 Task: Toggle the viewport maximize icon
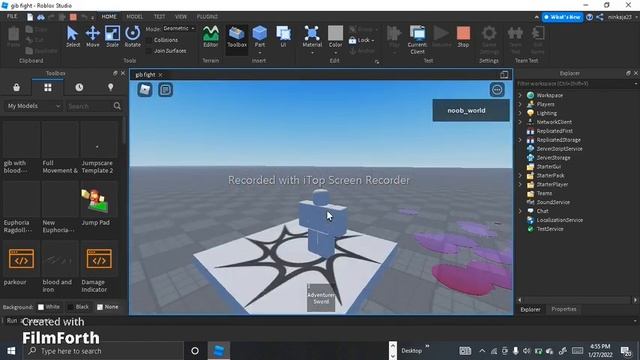point(504,74)
